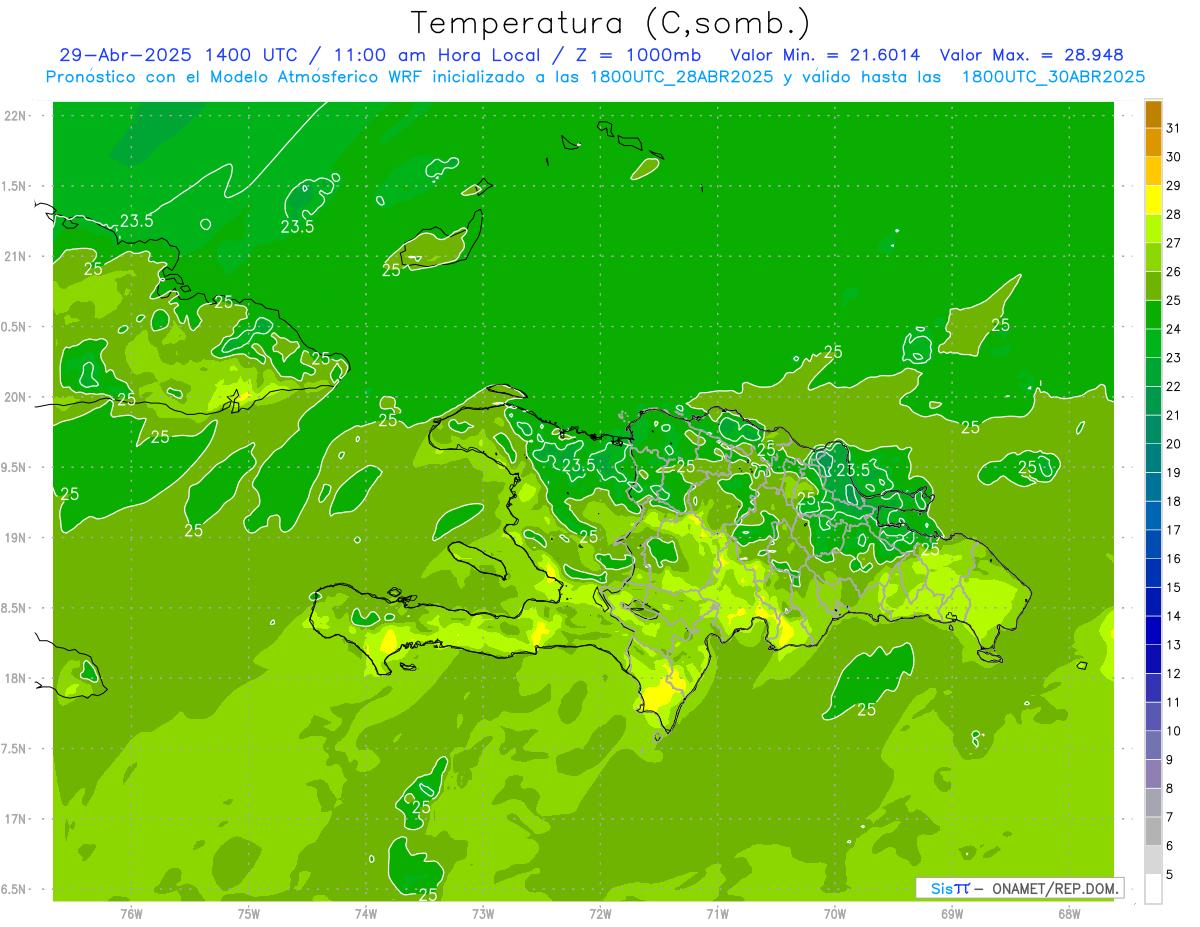Click the legend value 5
Screen dimensions: 1200x927
(1170, 874)
